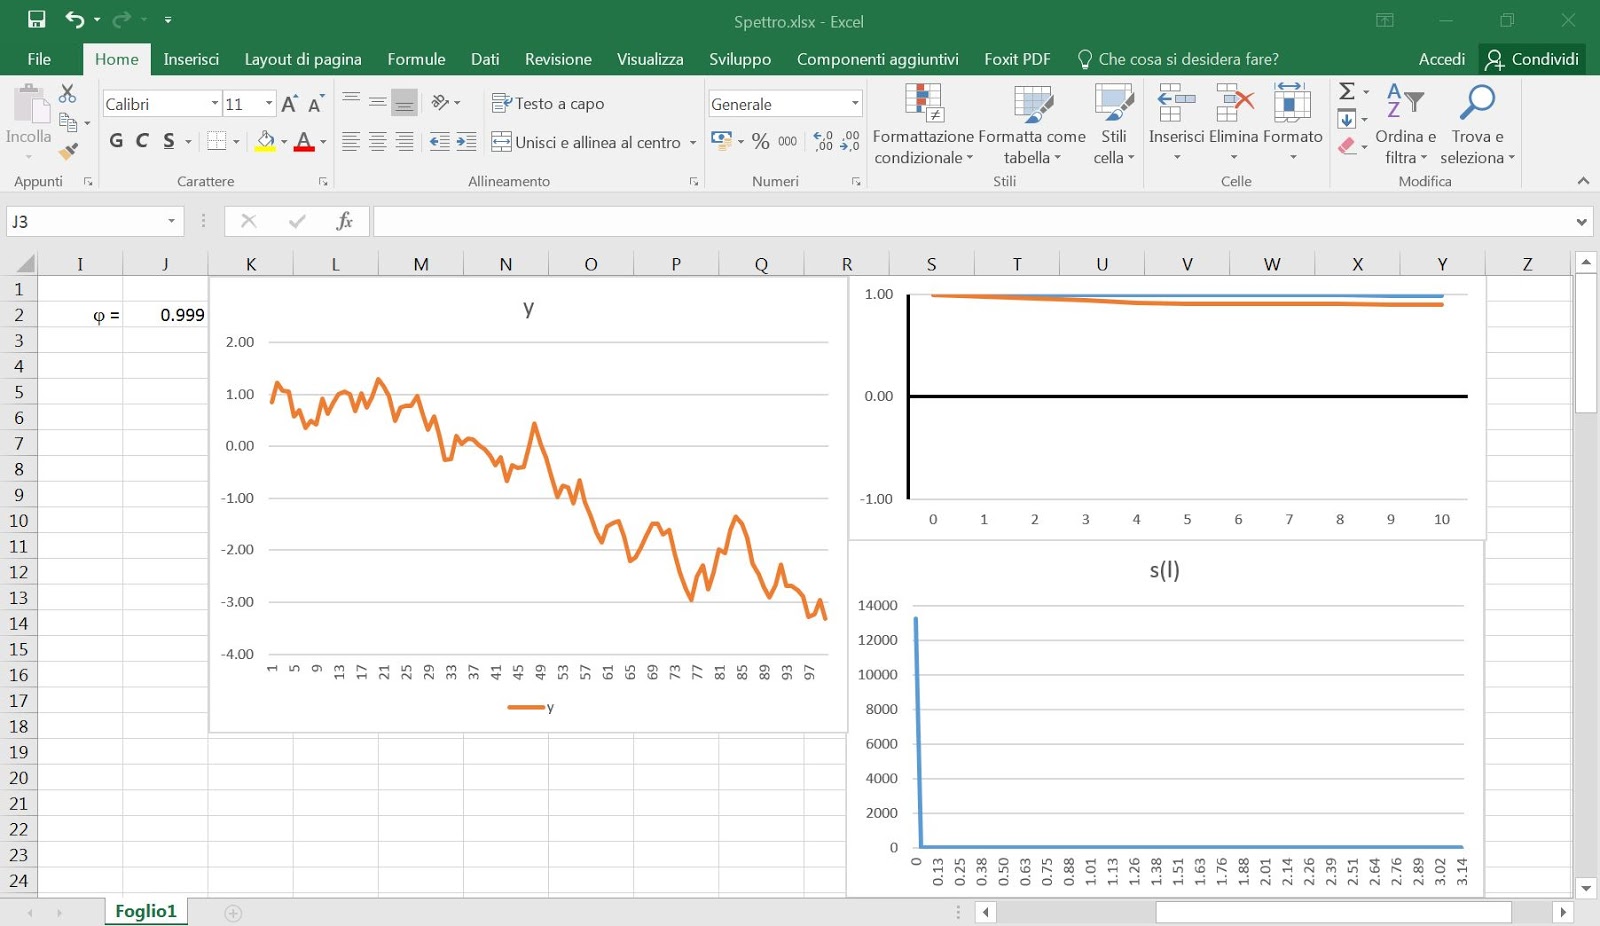Open Formatta come tabella gallery
This screenshot has width=1600, height=926.
click(1032, 125)
